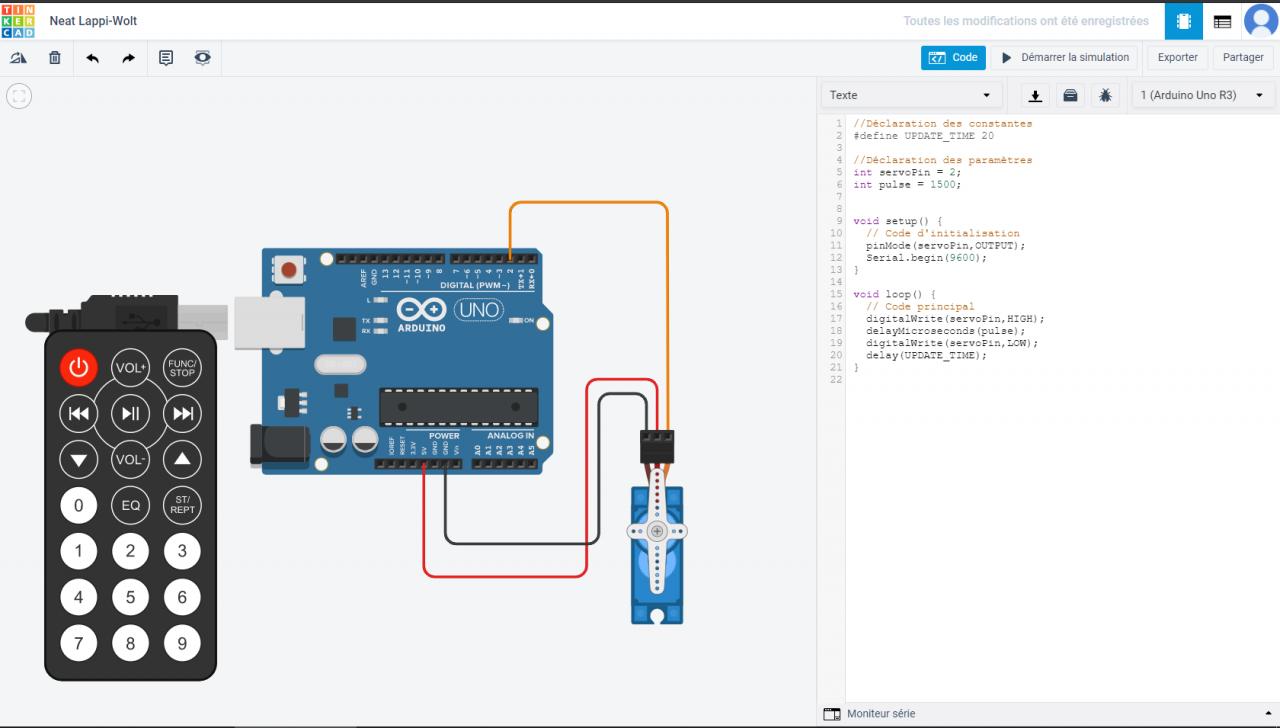The image size is (1280, 728).
Task: Open the libraries drawer icon
Action: pyautogui.click(x=1070, y=96)
